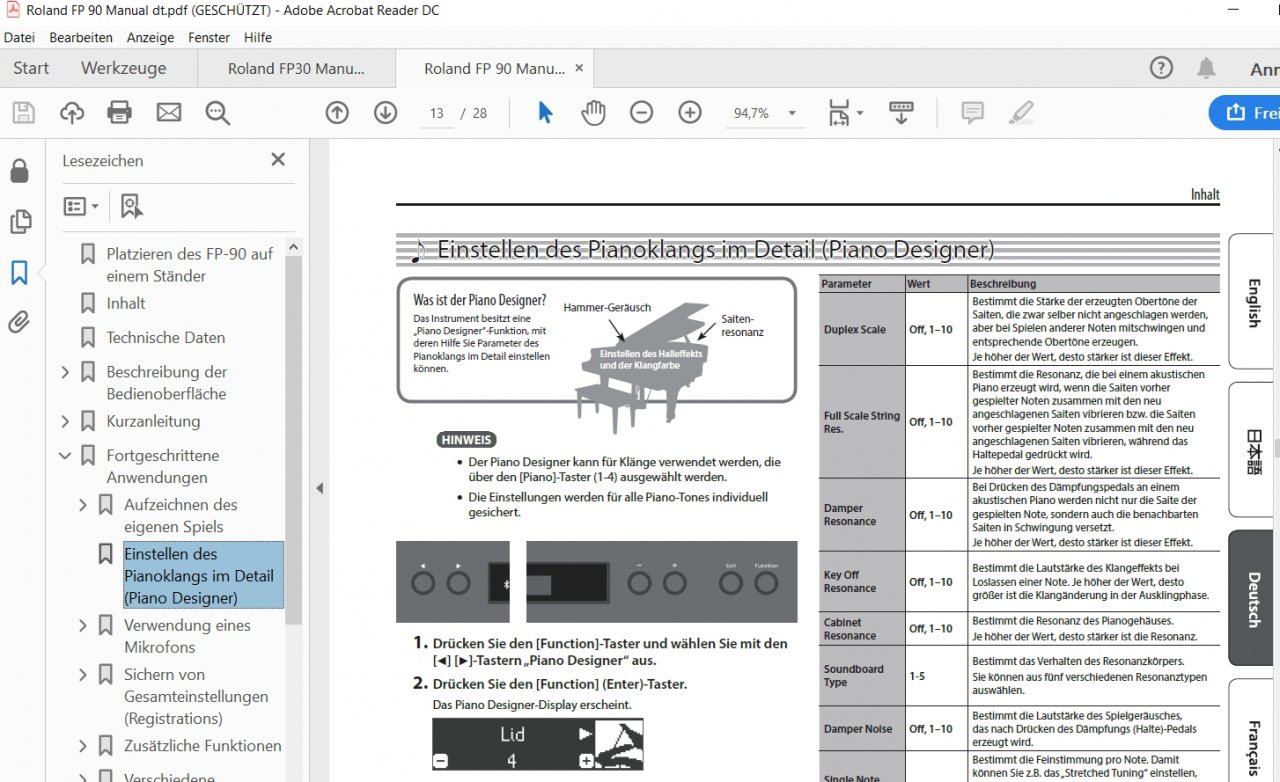Click the Inhalt link at page top
Screen dimensions: 1280x782
[x=1205, y=194]
